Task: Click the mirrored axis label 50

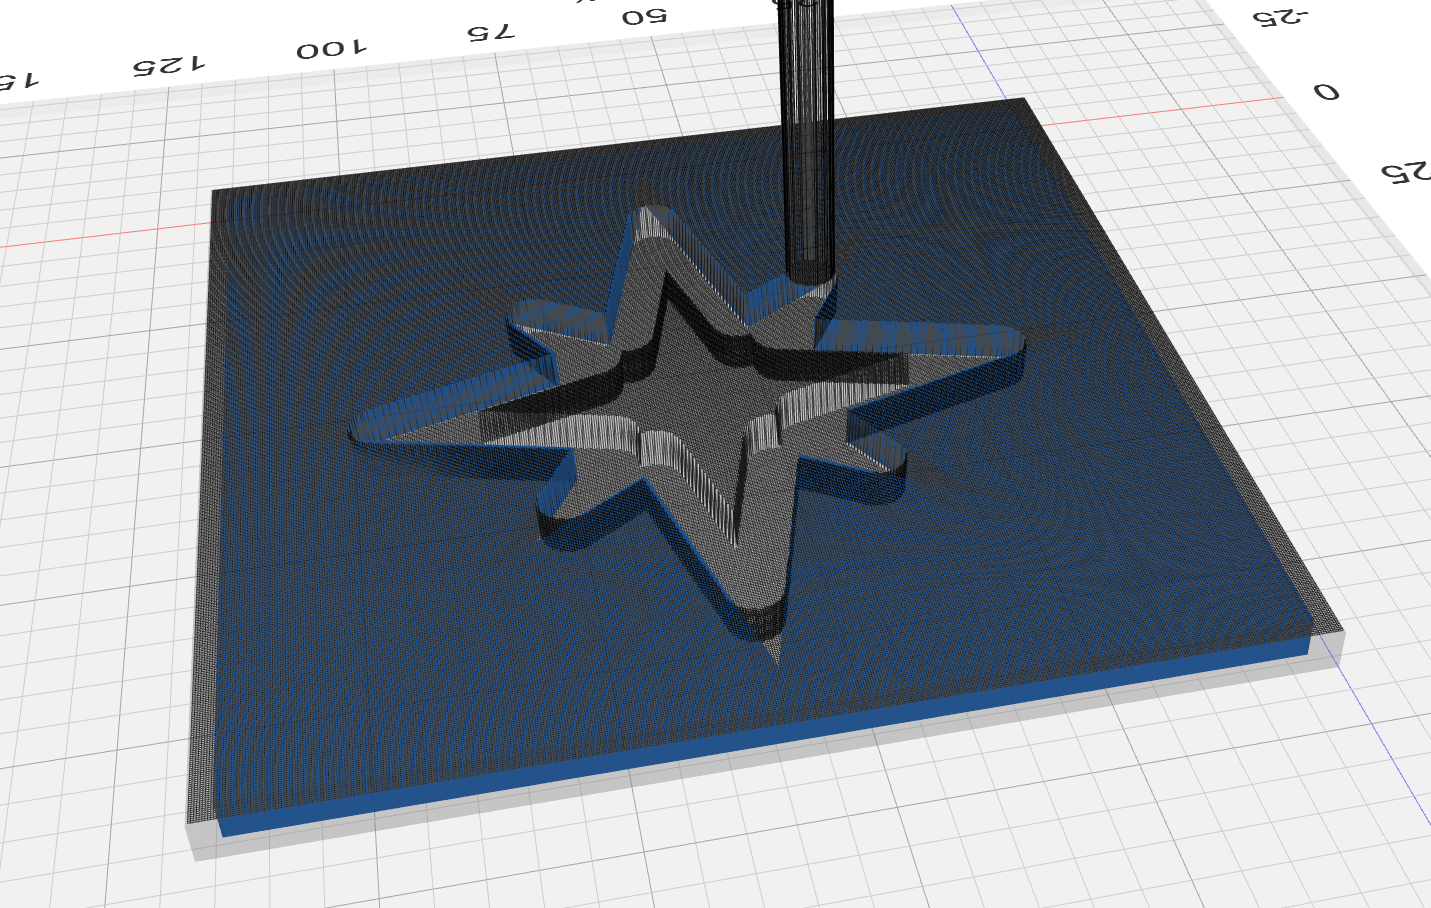Action: point(644,17)
